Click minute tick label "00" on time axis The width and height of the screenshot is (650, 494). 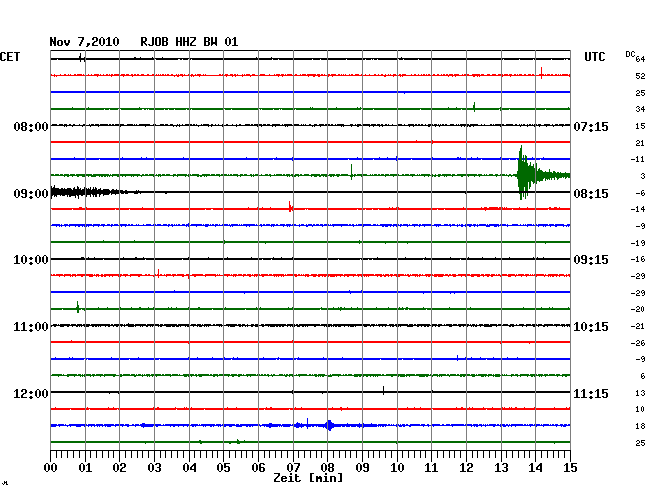coord(51,468)
